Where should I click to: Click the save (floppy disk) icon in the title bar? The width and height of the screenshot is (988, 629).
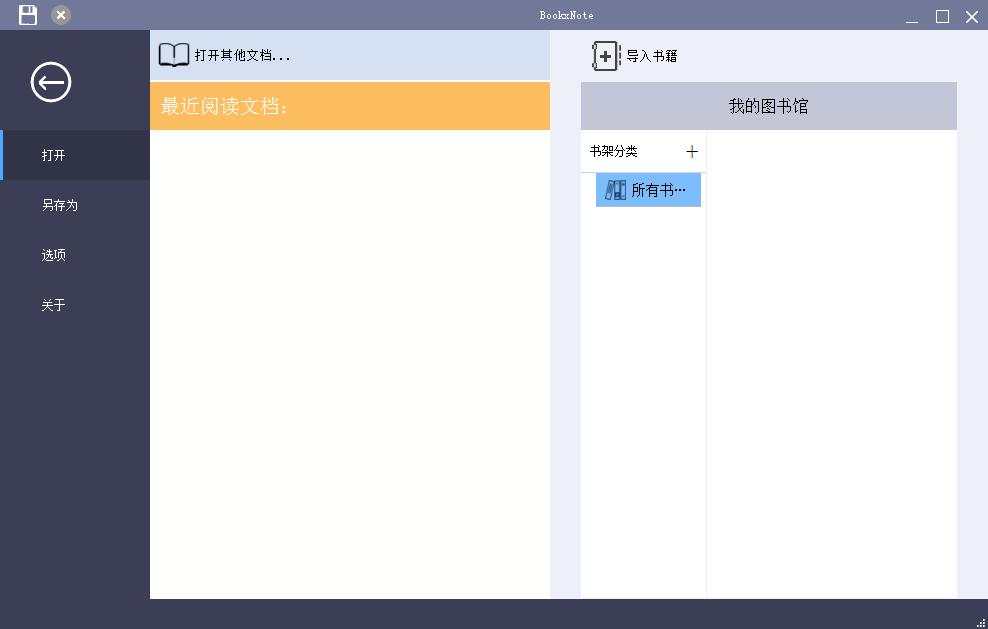(27, 15)
